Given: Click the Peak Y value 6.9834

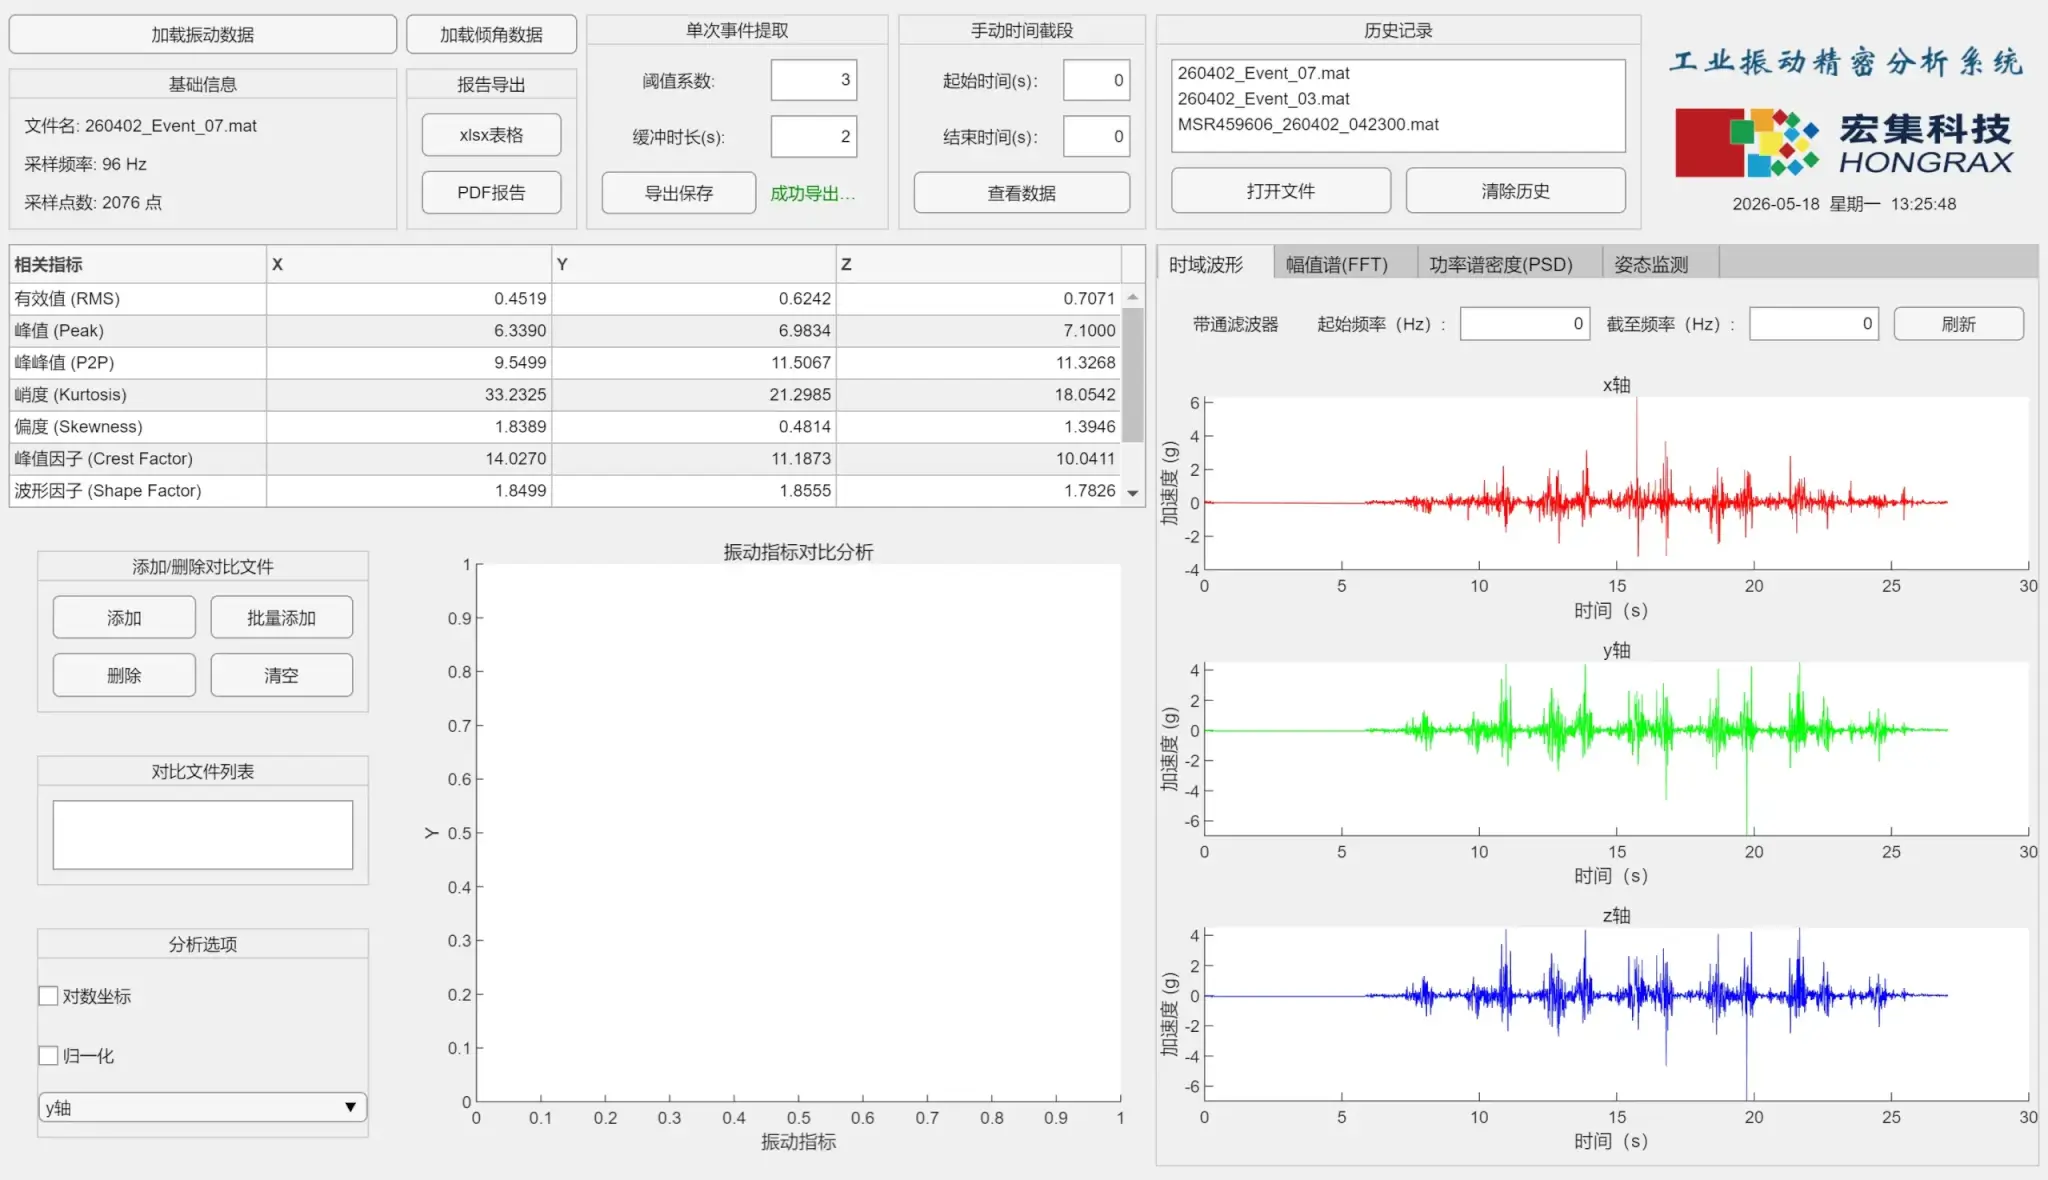Looking at the screenshot, I should pyautogui.click(x=805, y=330).
